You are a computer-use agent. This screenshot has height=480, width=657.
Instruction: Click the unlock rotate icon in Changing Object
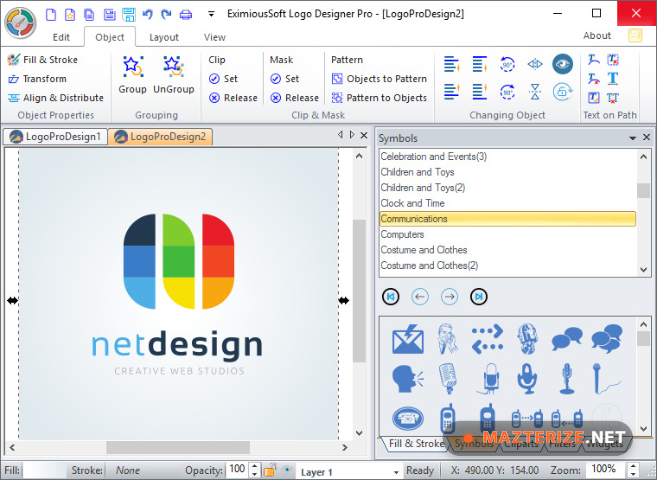click(x=562, y=92)
